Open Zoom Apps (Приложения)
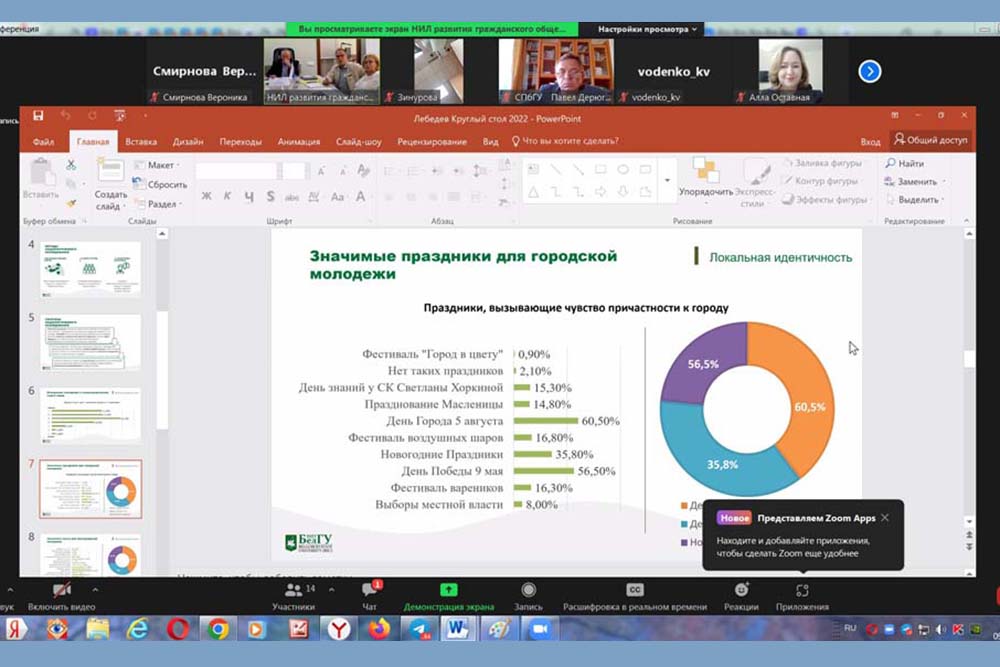The image size is (1000, 667). tap(802, 597)
